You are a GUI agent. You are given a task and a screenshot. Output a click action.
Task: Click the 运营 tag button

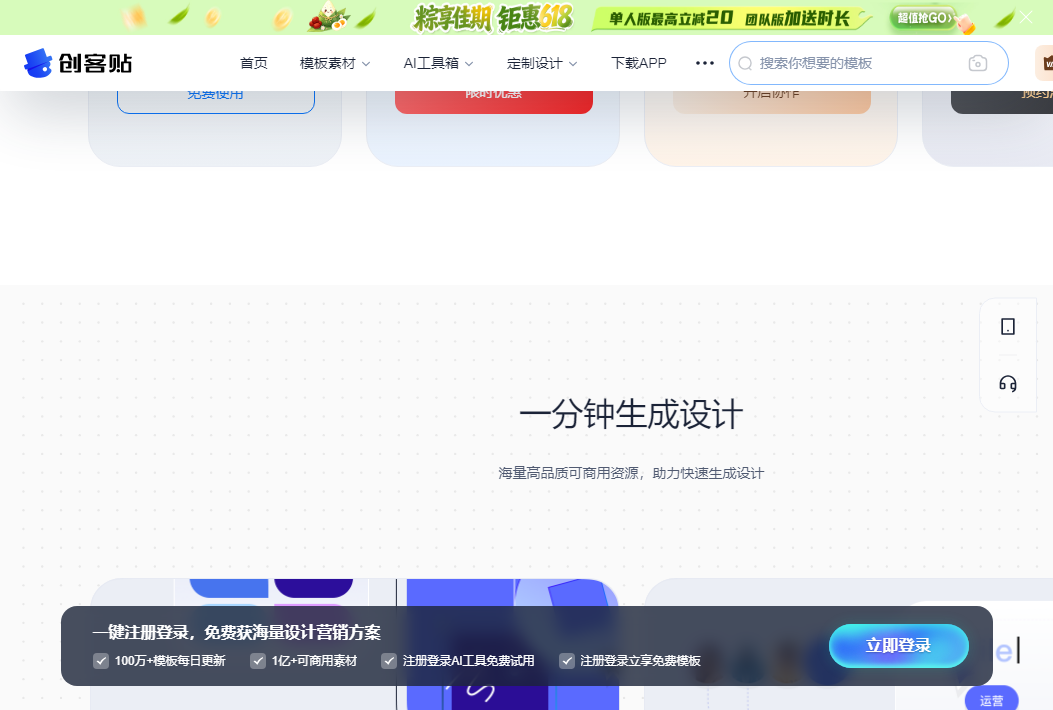tap(991, 699)
